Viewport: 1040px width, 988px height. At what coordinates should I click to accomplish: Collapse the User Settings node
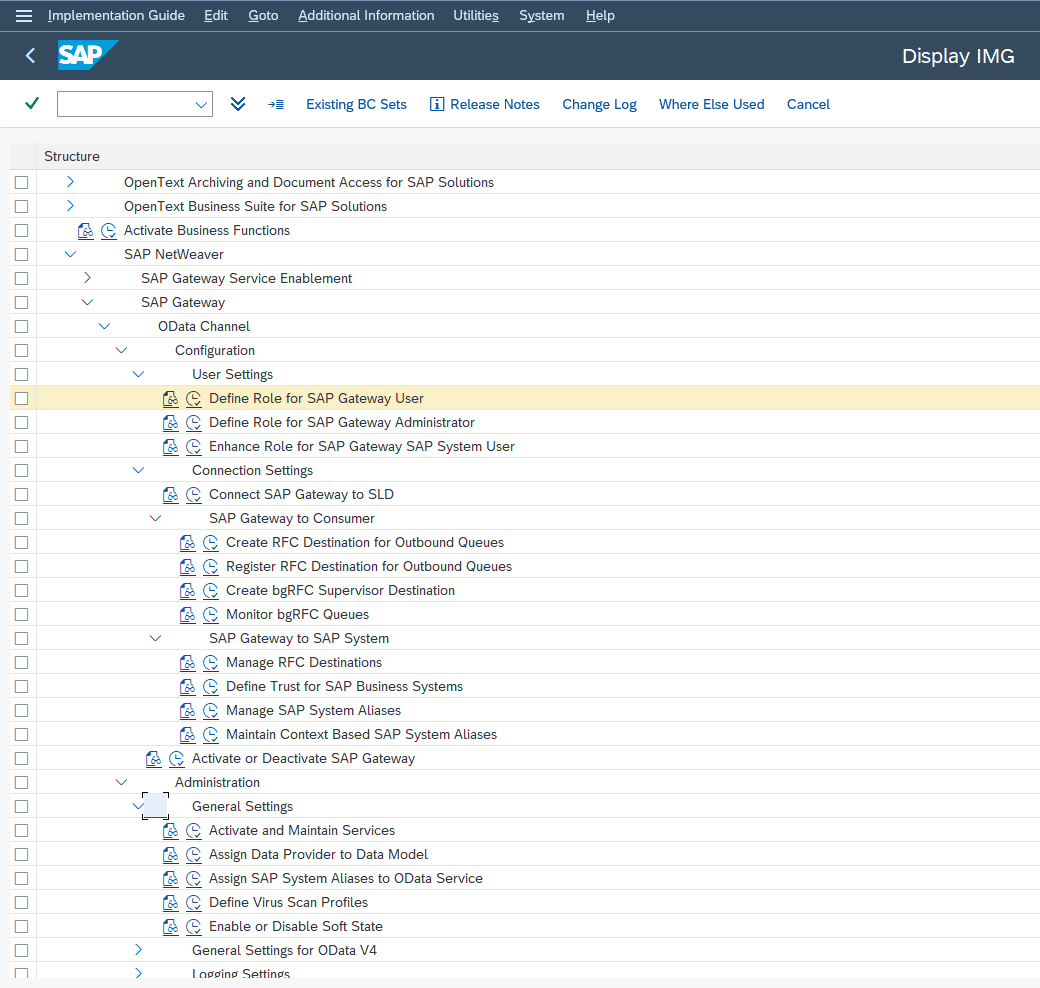pos(138,374)
